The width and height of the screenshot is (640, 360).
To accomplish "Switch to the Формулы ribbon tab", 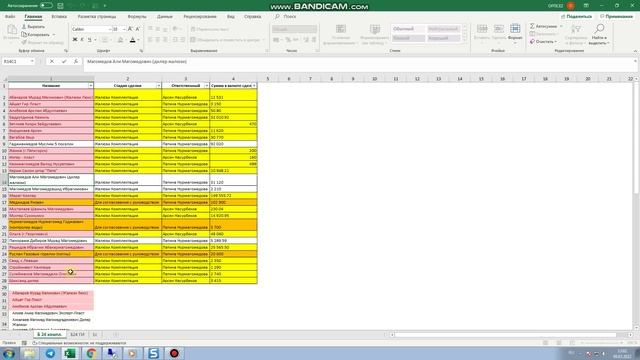I will click(137, 17).
